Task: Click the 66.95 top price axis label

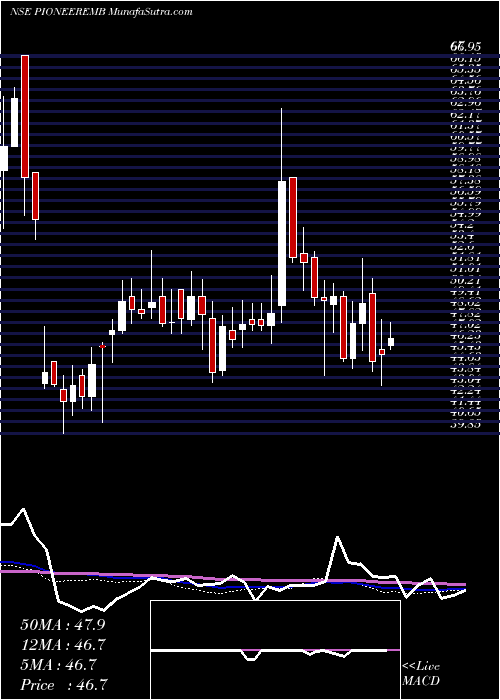Action: click(465, 46)
